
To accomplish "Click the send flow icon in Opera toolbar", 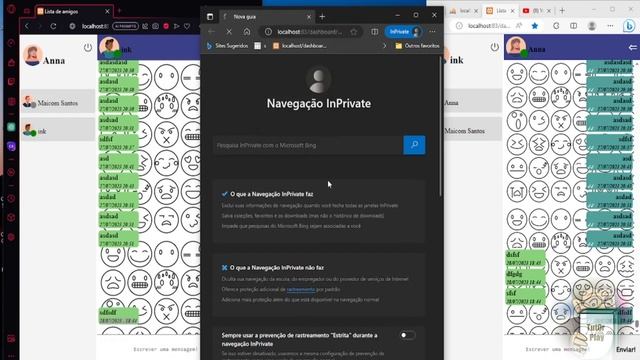I will coord(177,26).
